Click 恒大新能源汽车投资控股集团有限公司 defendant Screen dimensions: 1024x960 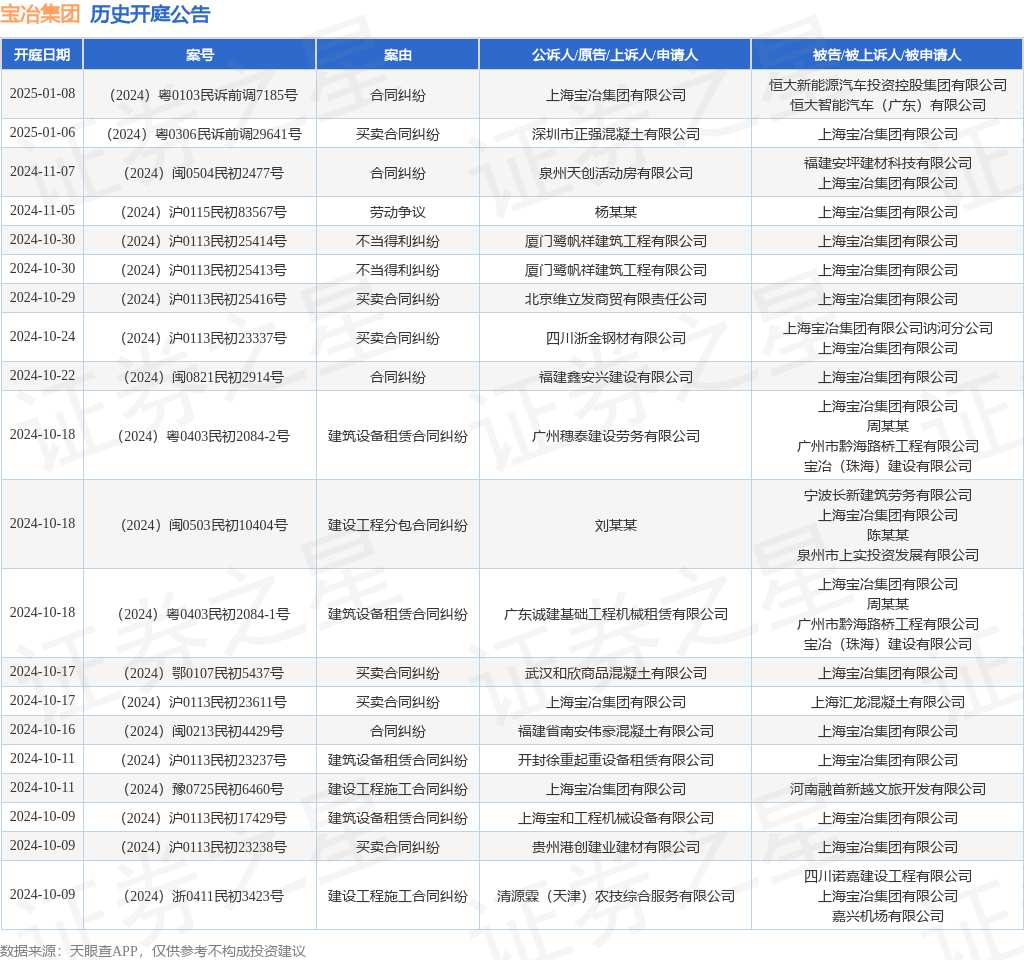888,85
